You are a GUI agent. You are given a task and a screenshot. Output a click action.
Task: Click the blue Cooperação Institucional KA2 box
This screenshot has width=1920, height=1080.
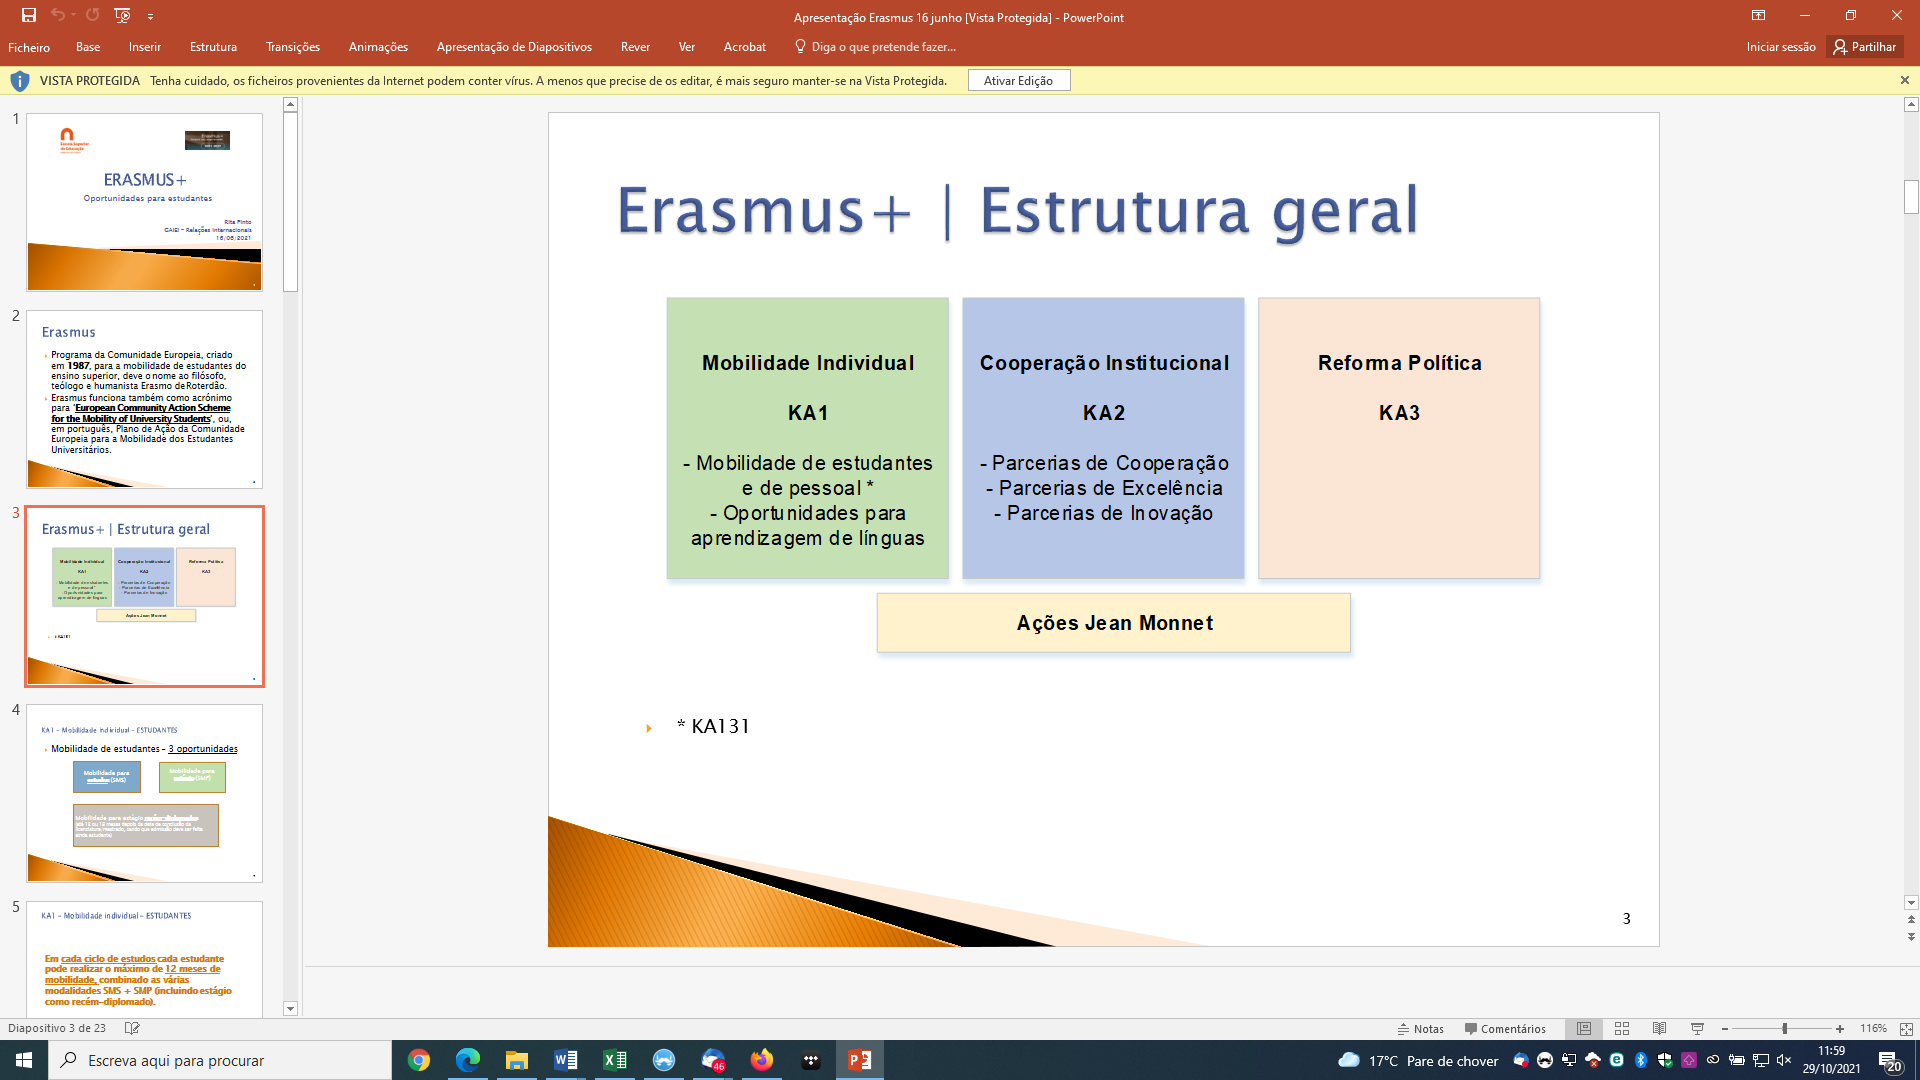point(1103,438)
